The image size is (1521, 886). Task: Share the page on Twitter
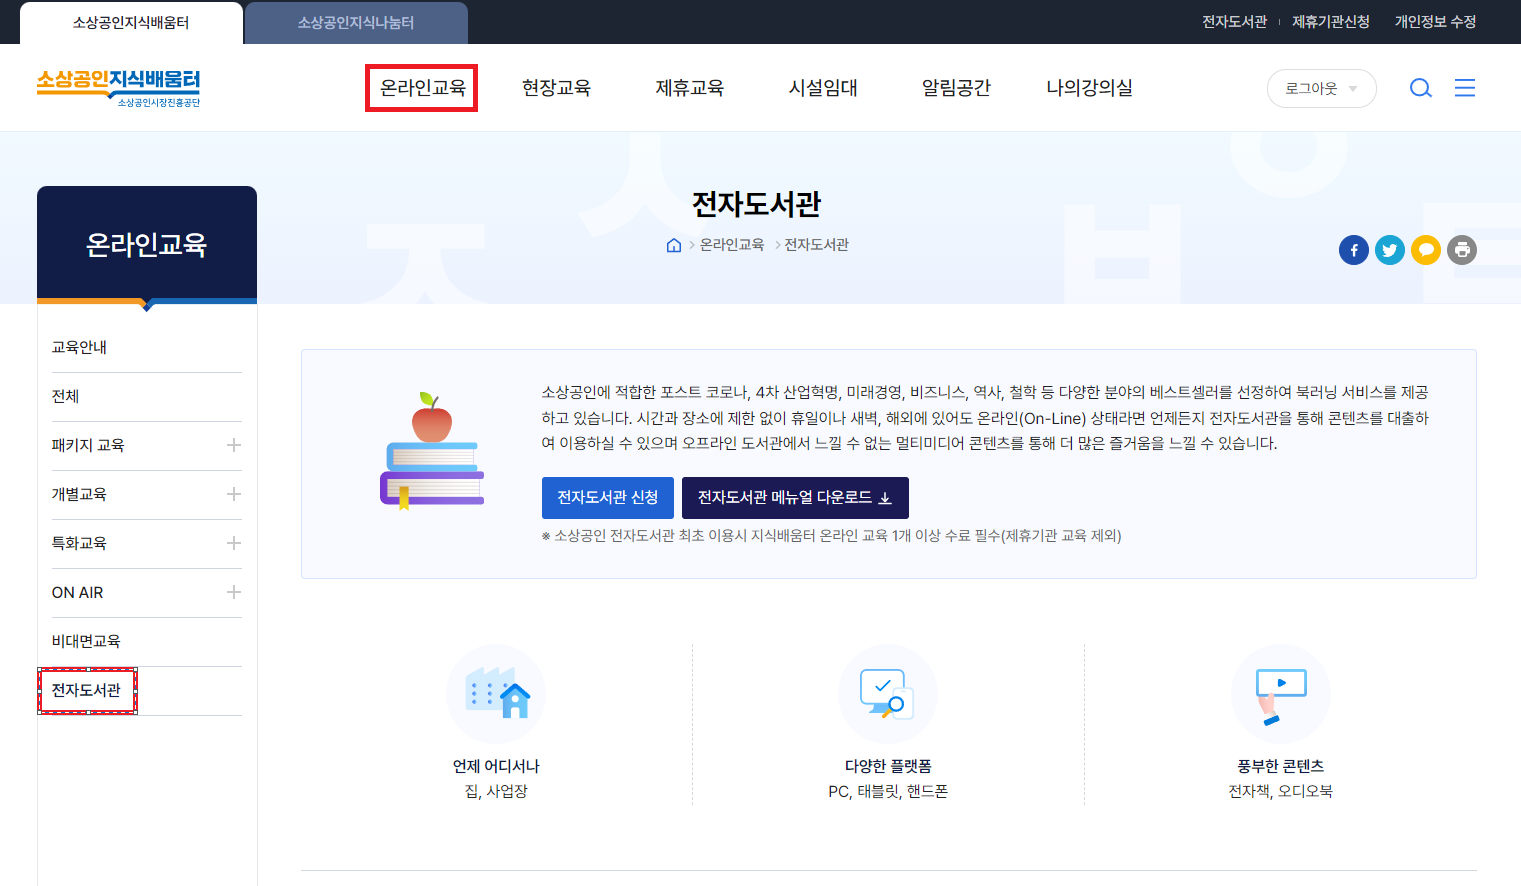click(1389, 250)
